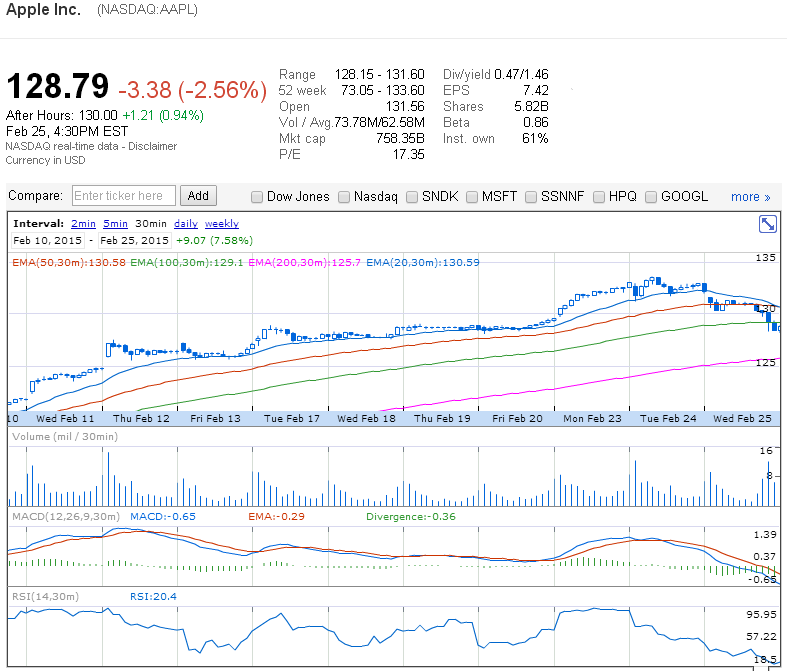Click the Wed Feb 11 timeline label
787x671 pixels.
(x=65, y=419)
